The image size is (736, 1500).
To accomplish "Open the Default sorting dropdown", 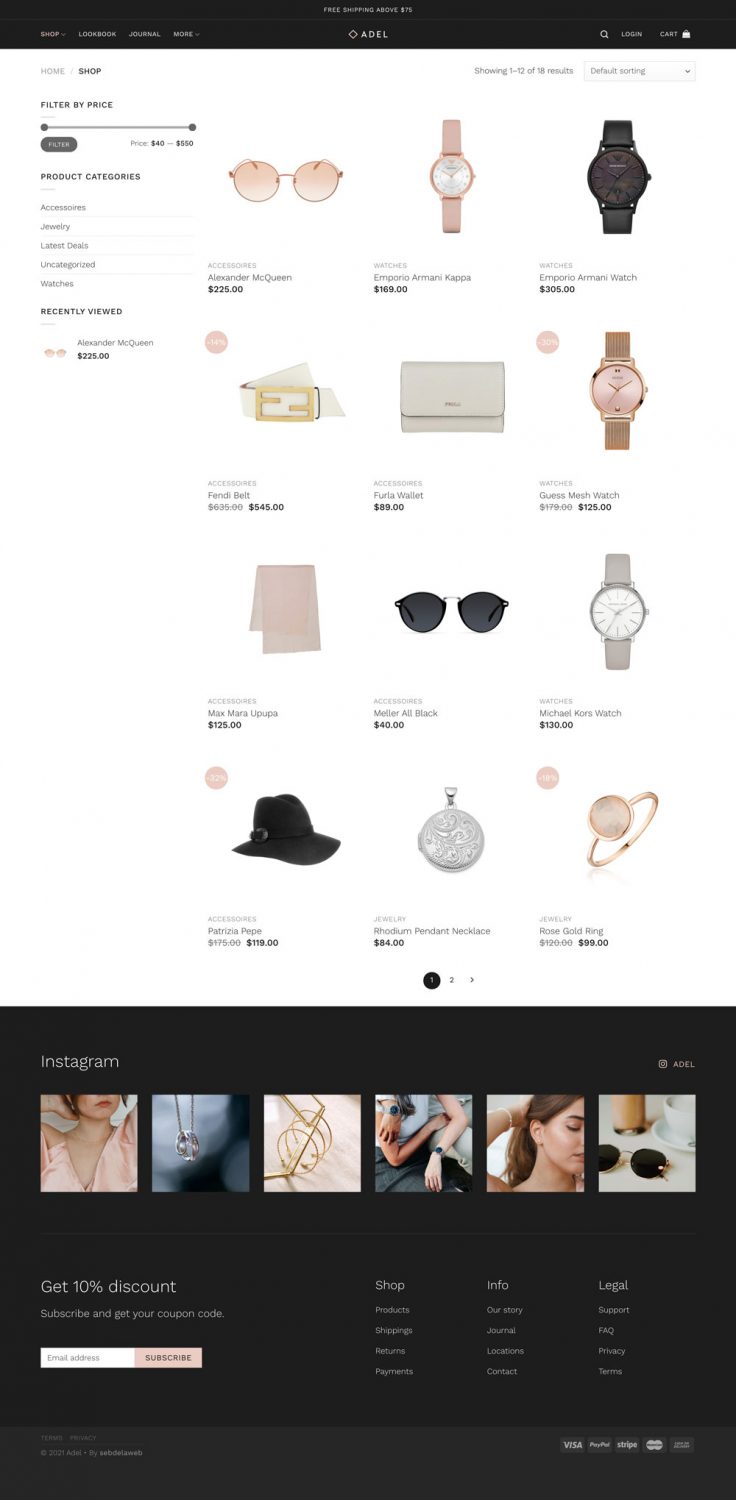I will [640, 71].
